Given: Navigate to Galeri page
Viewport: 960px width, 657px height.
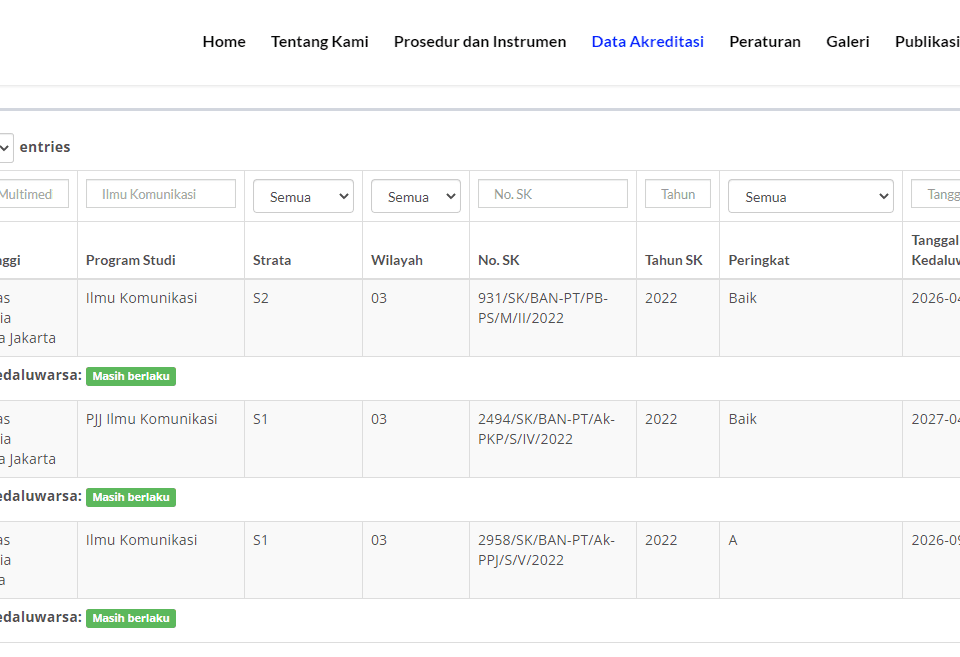Looking at the screenshot, I should pyautogui.click(x=847, y=41).
